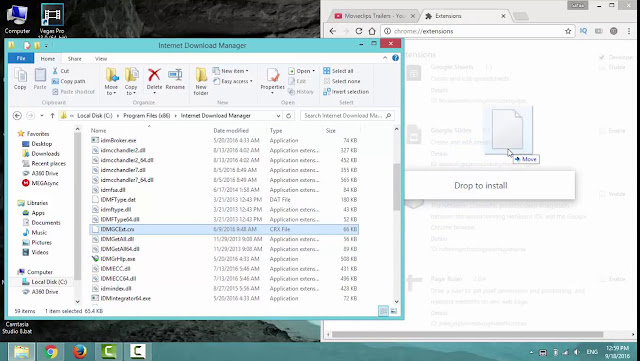The image size is (640, 361).
Task: Refresh the Explorer address bar location
Action: (x=289, y=116)
